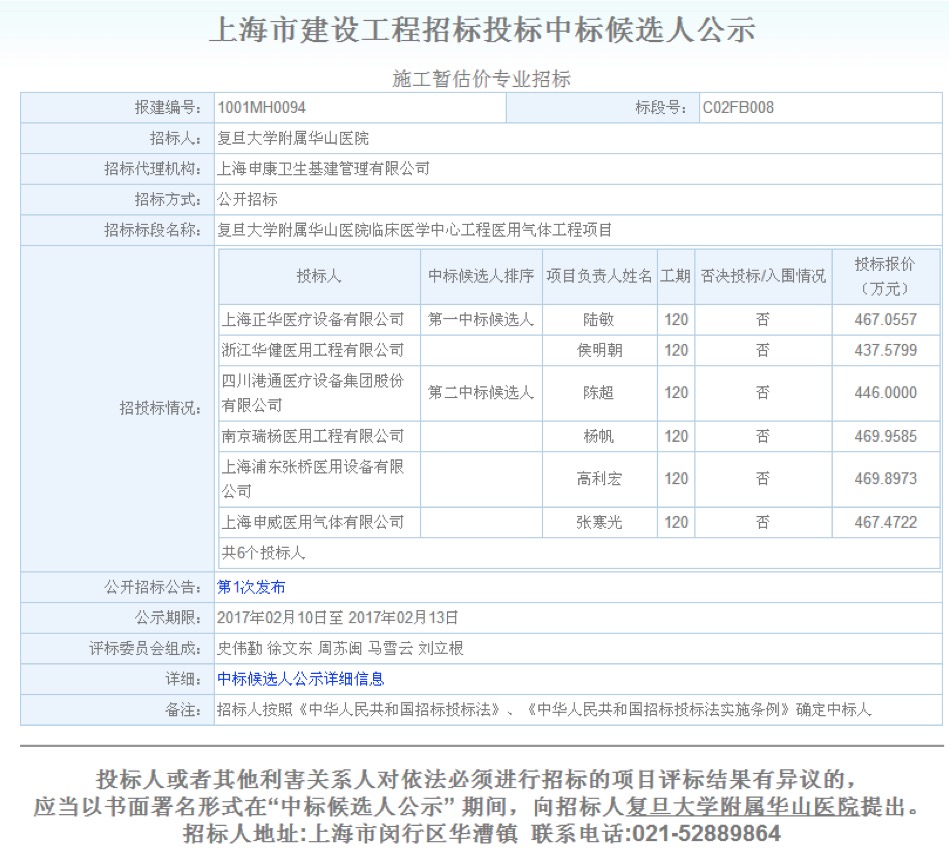
Task: Click the 第二中标候选人 ranking cell
Action: click(x=481, y=393)
